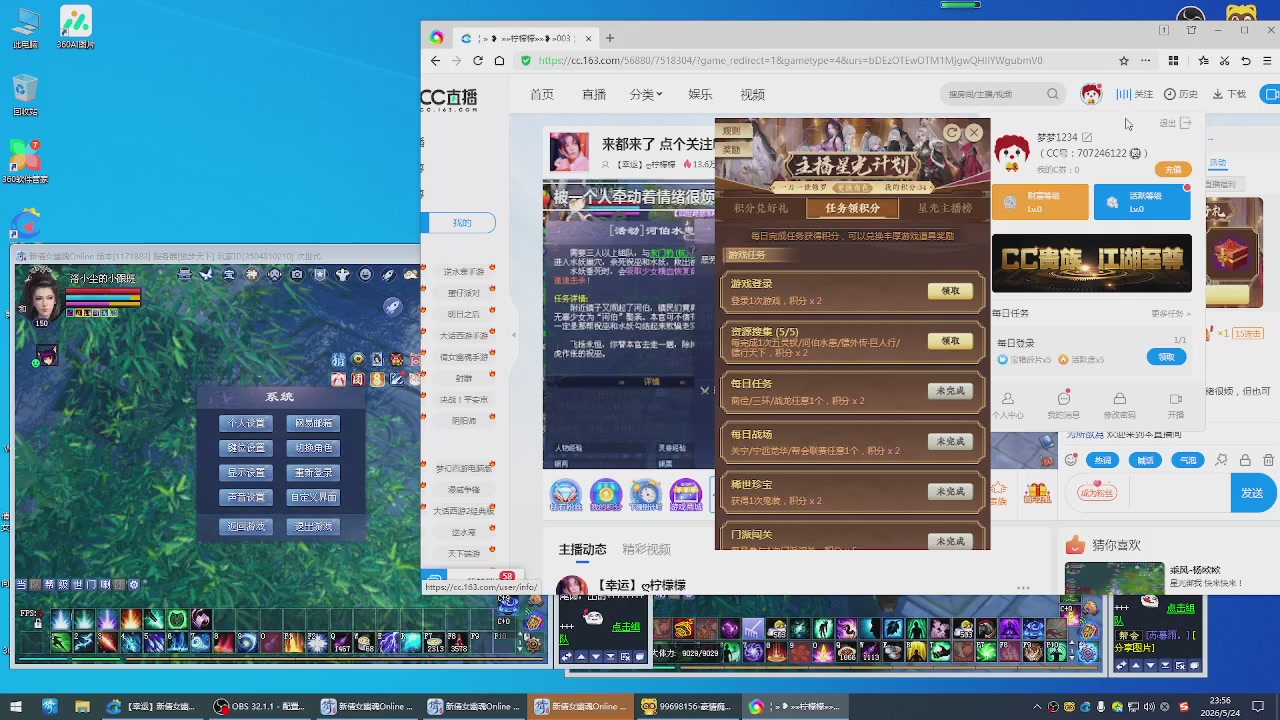Send the chat message with 发送
Screen dimensions: 1280x720
coord(1252,493)
